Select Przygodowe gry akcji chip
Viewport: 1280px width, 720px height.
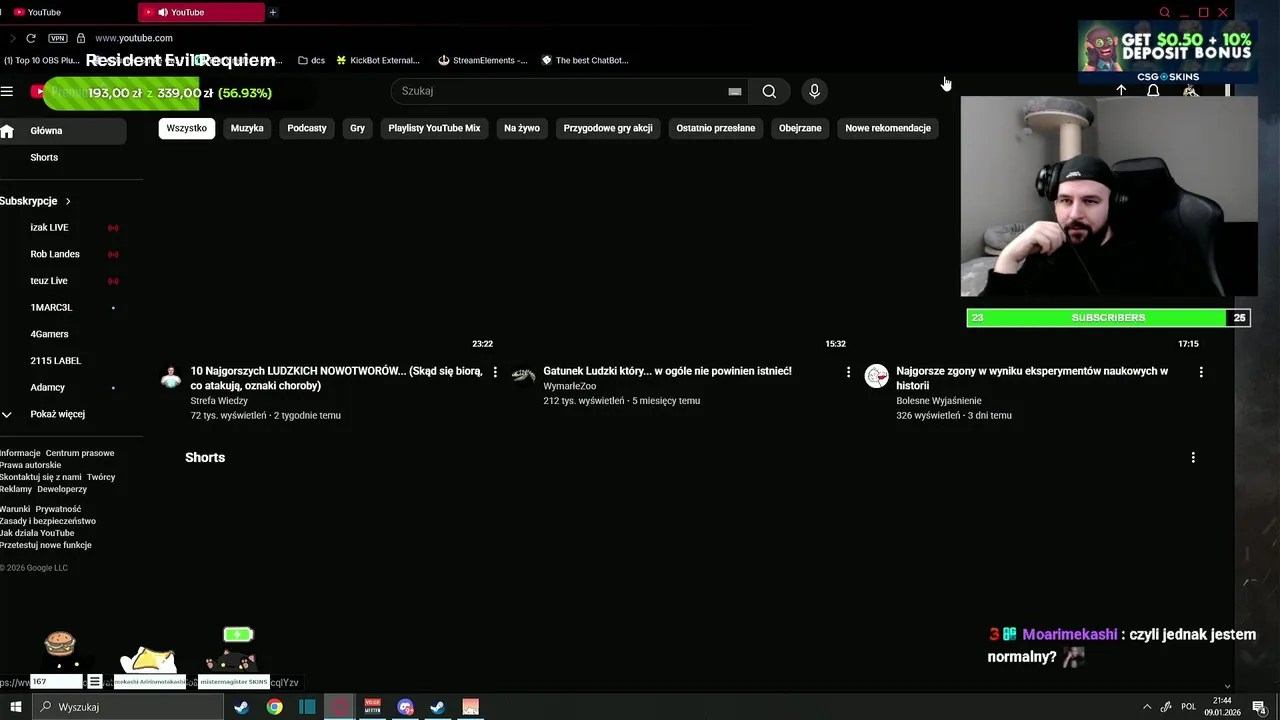pyautogui.click(x=608, y=128)
